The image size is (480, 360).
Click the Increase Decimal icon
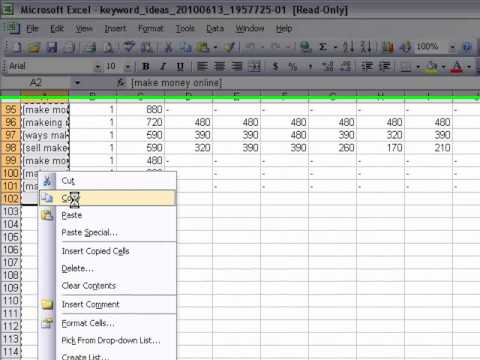click(328, 66)
